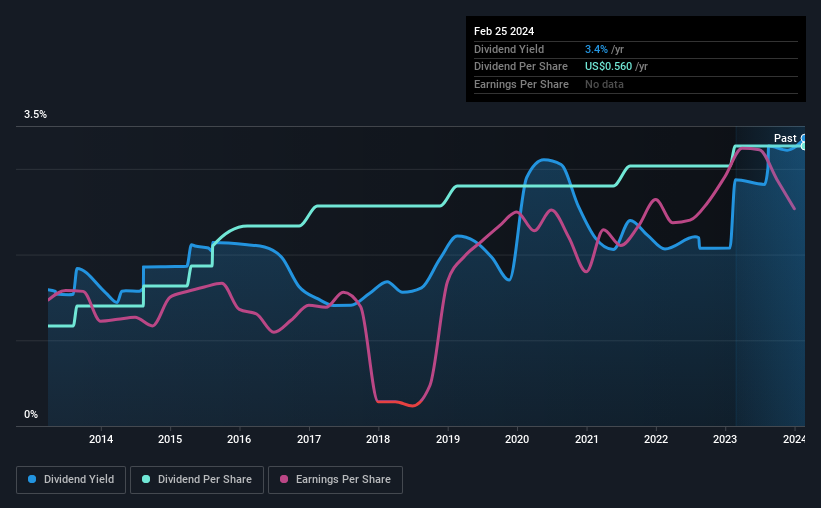This screenshot has width=821, height=508.
Task: Click the 'No data' earnings value
Action: click(x=604, y=84)
